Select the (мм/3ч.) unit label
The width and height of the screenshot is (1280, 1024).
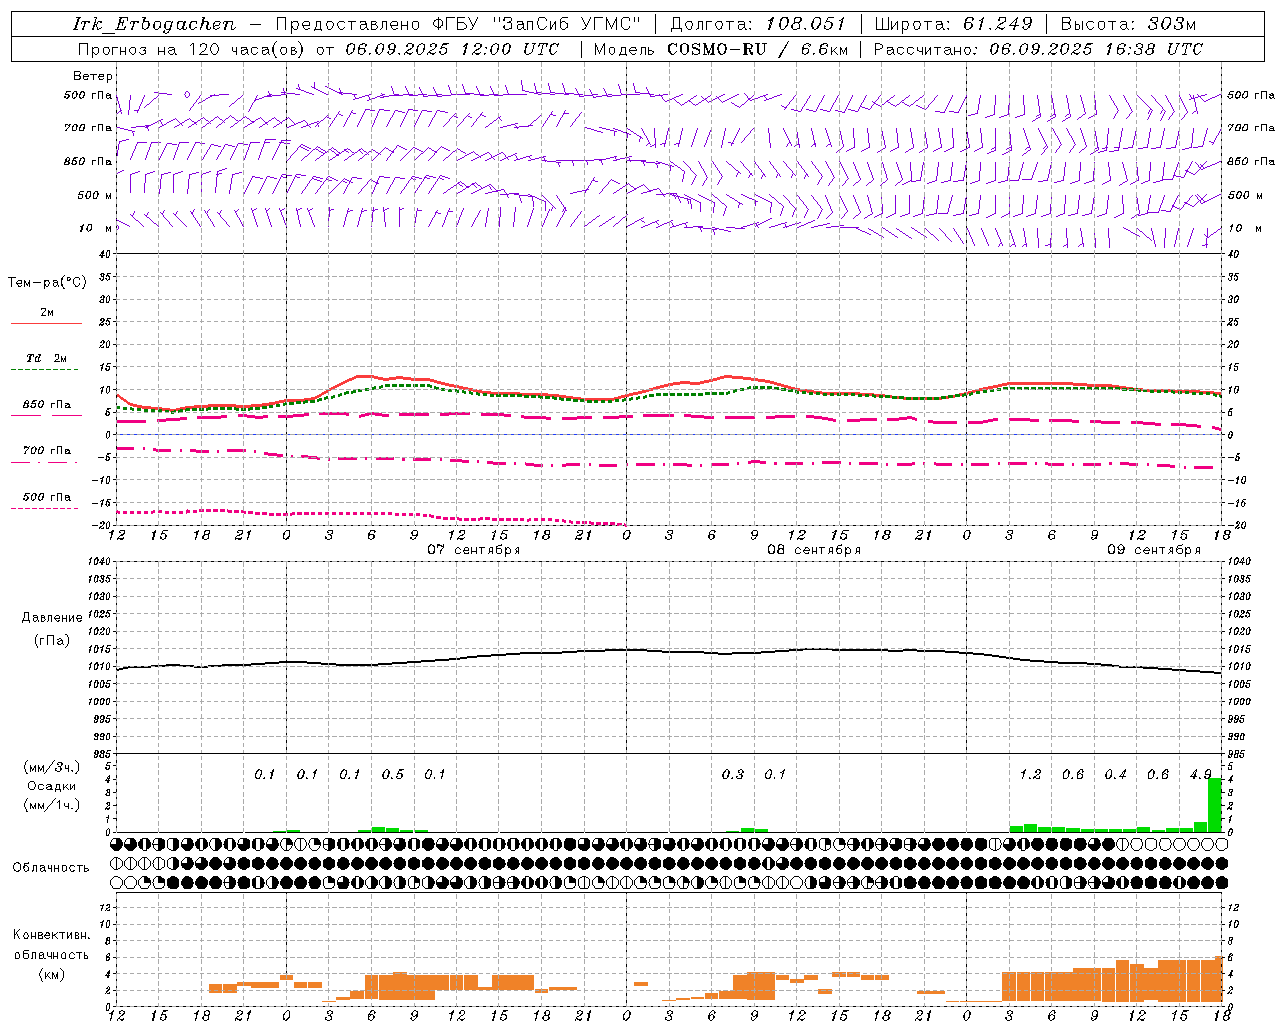click(x=50, y=767)
